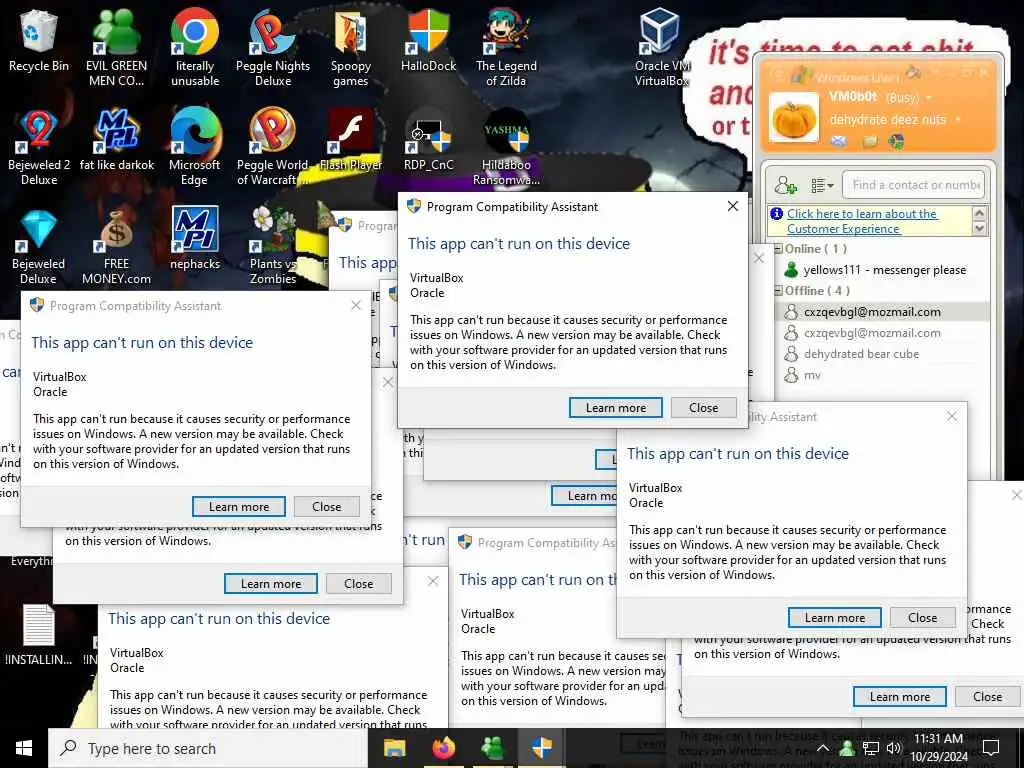Screen dimensions: 1024x768
Task: Collapse the Offline (4) contact group
Action: pyautogui.click(x=778, y=291)
